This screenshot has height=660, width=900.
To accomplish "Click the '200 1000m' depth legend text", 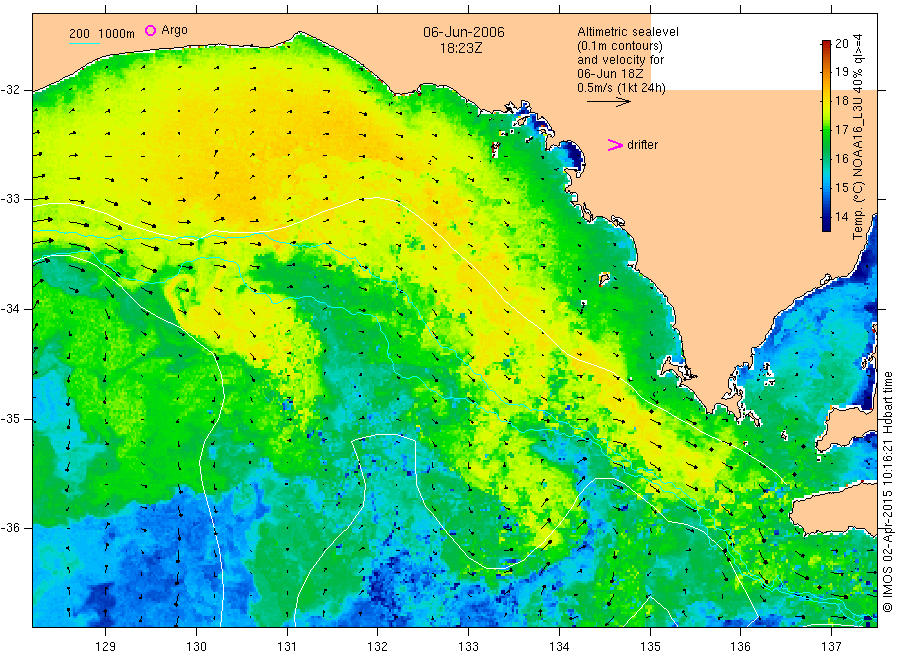I will click(102, 34).
